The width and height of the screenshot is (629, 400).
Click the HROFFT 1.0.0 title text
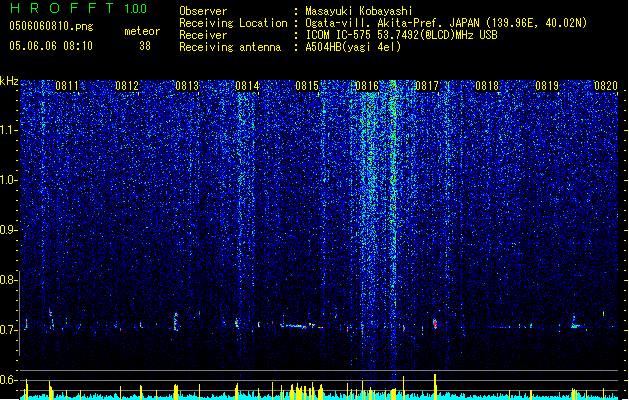point(78,8)
